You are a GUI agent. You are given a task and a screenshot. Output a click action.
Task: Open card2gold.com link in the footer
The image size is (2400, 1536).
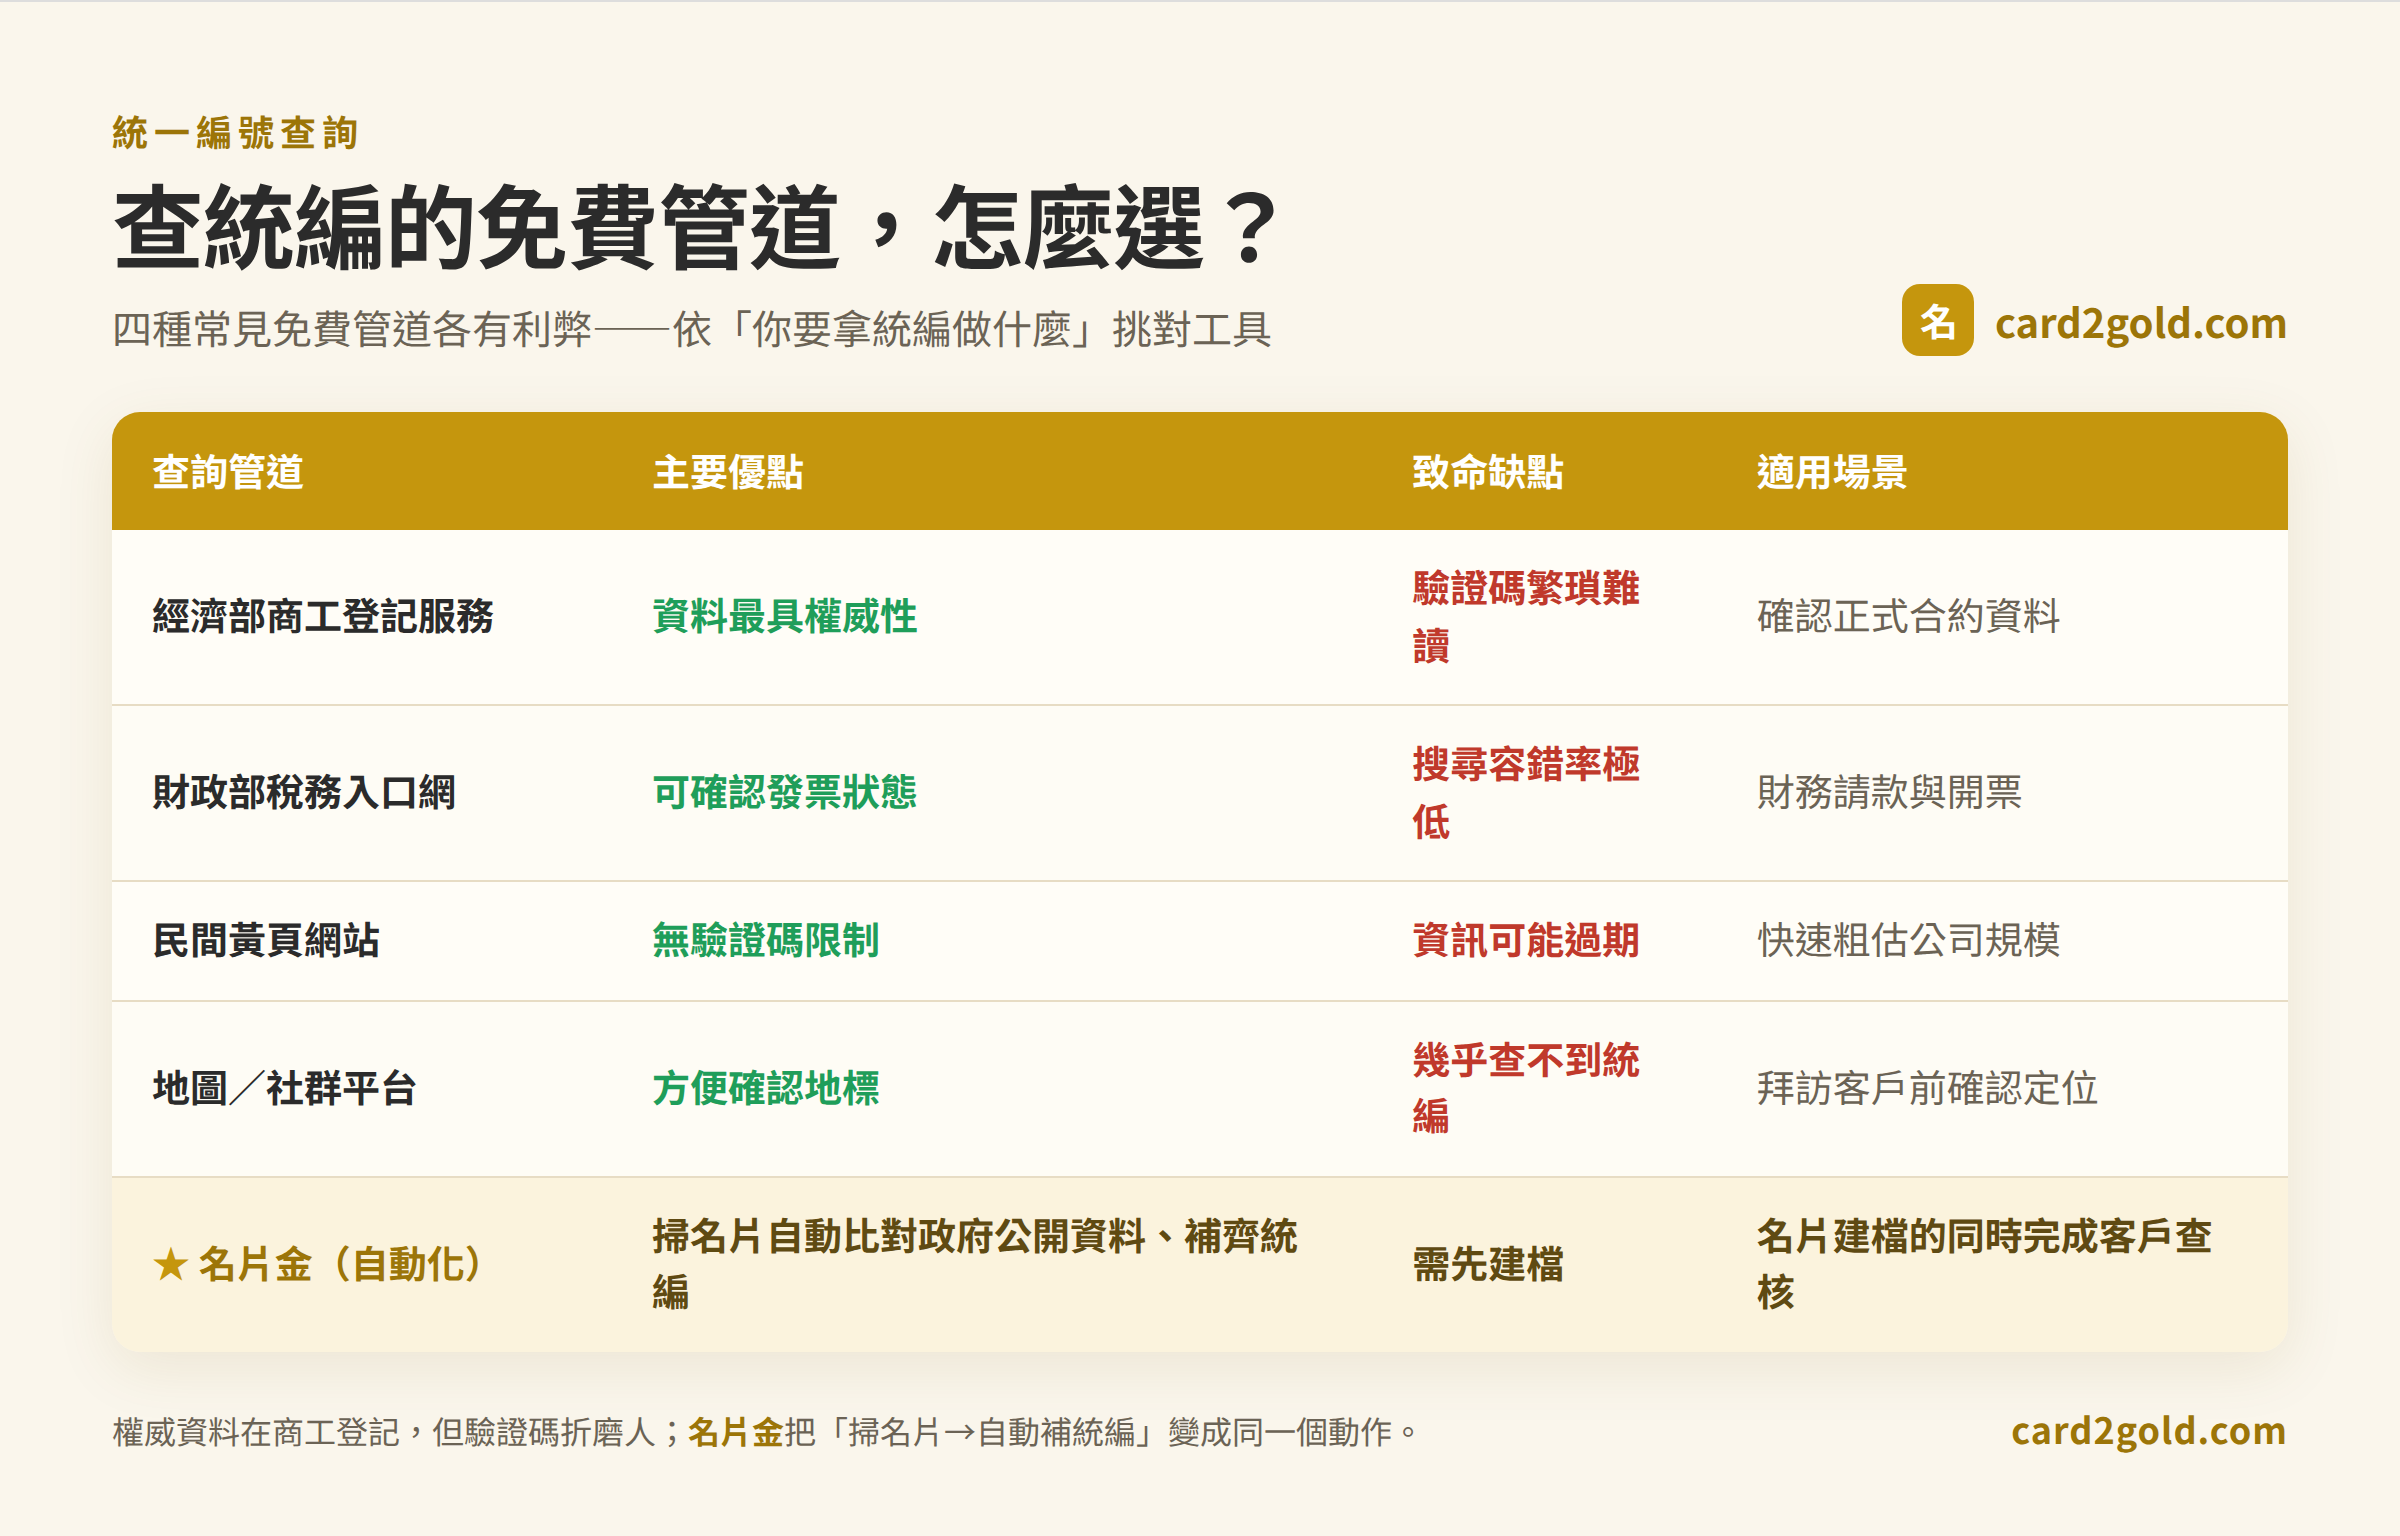pyautogui.click(x=2148, y=1431)
